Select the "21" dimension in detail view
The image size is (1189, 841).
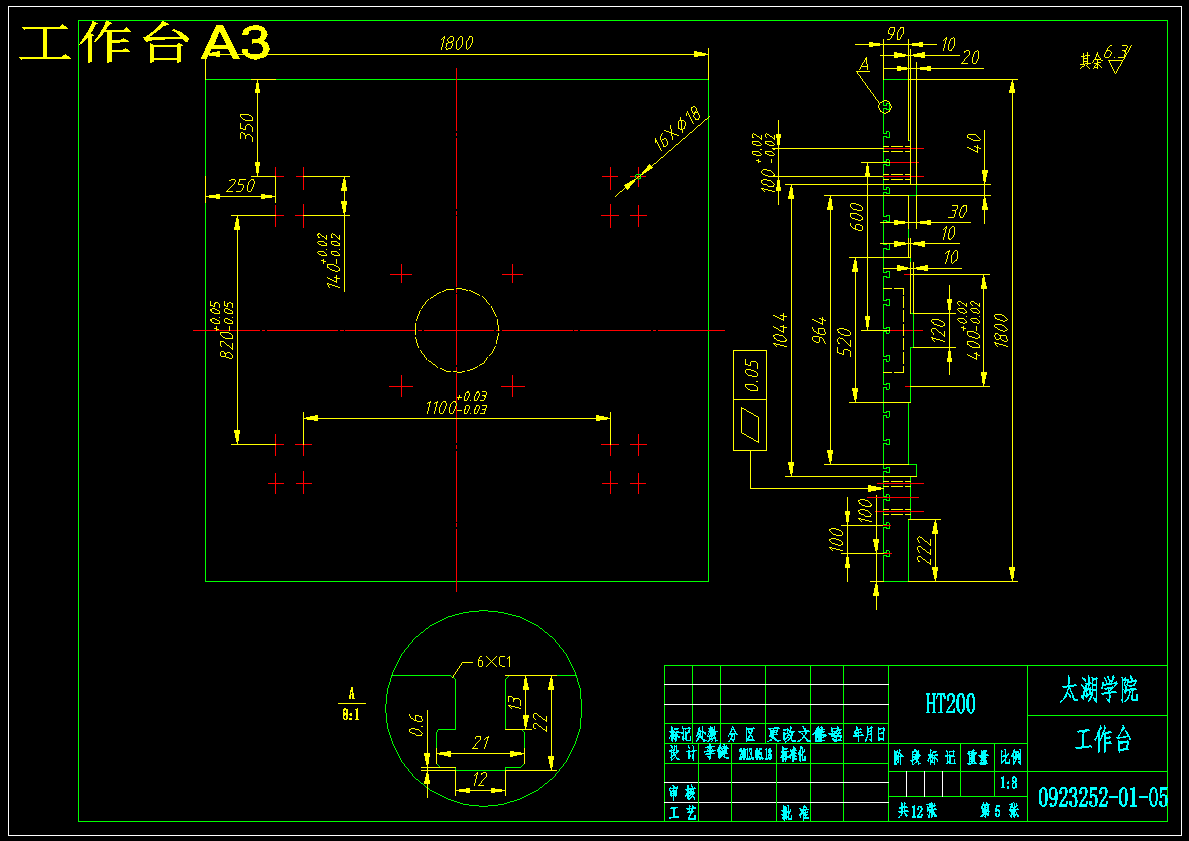coord(481,743)
